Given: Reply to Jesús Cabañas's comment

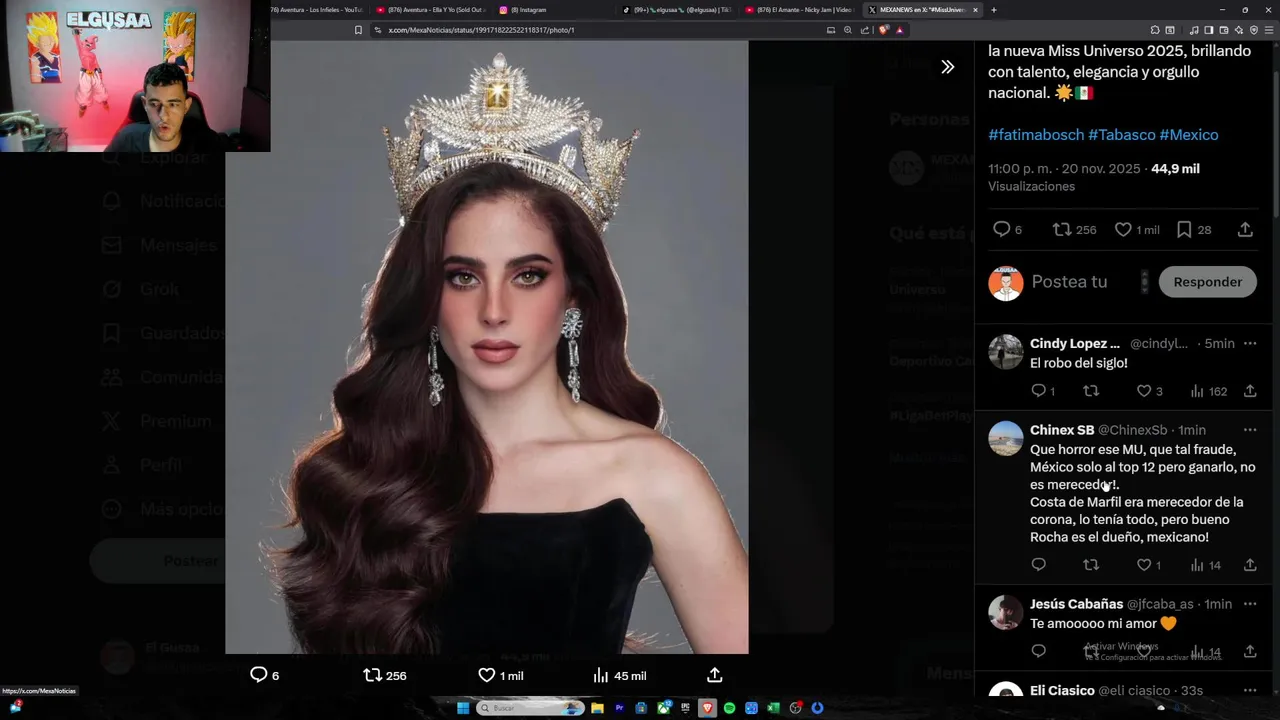Looking at the screenshot, I should [x=1038, y=651].
